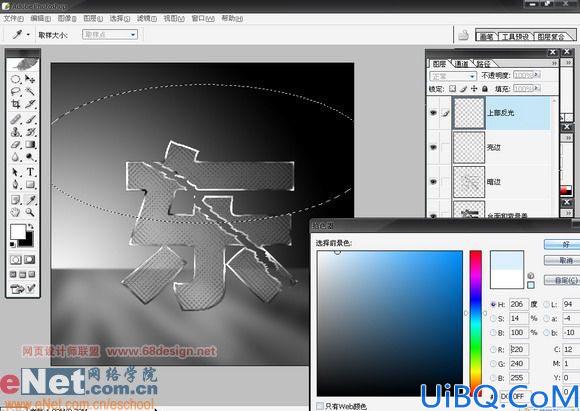Switch to the 通道 tab

coord(461,64)
